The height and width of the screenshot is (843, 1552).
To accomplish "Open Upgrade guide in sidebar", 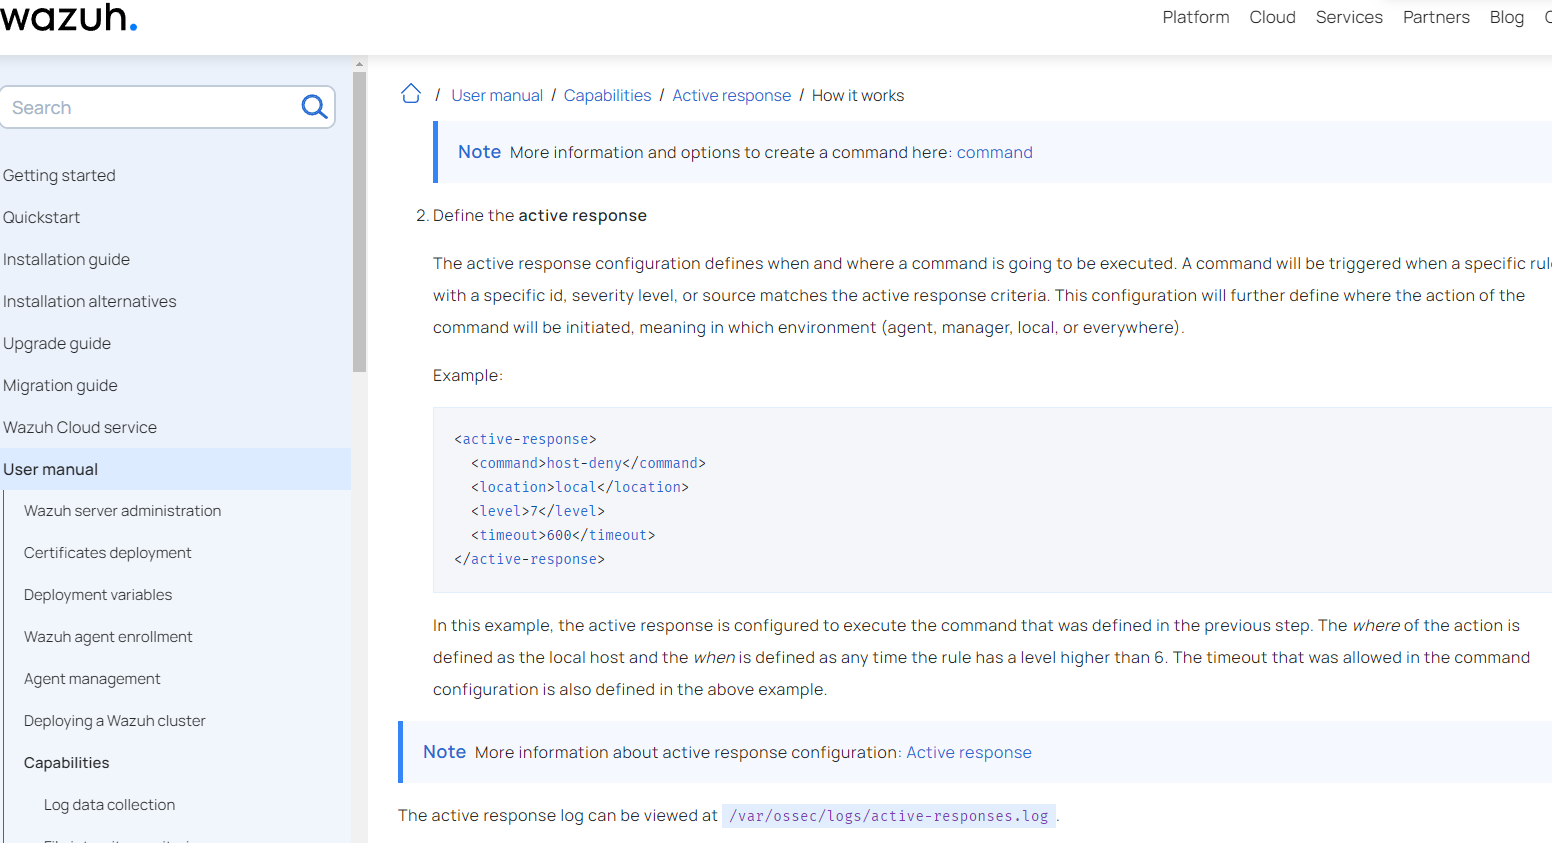I will (57, 343).
